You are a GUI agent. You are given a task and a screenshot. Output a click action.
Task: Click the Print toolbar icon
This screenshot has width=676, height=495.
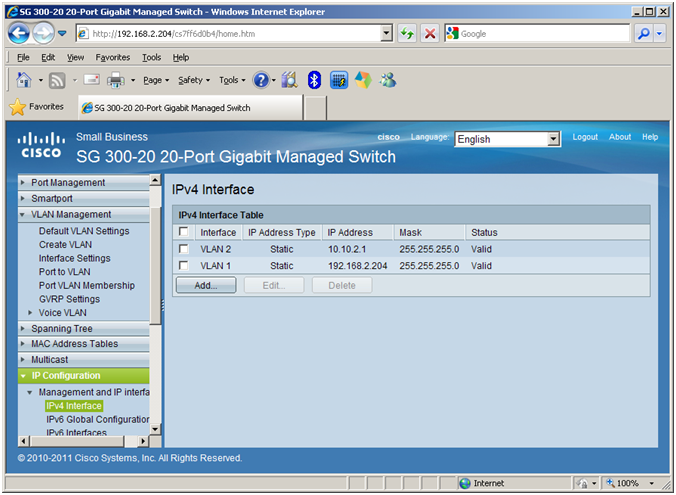pos(116,80)
